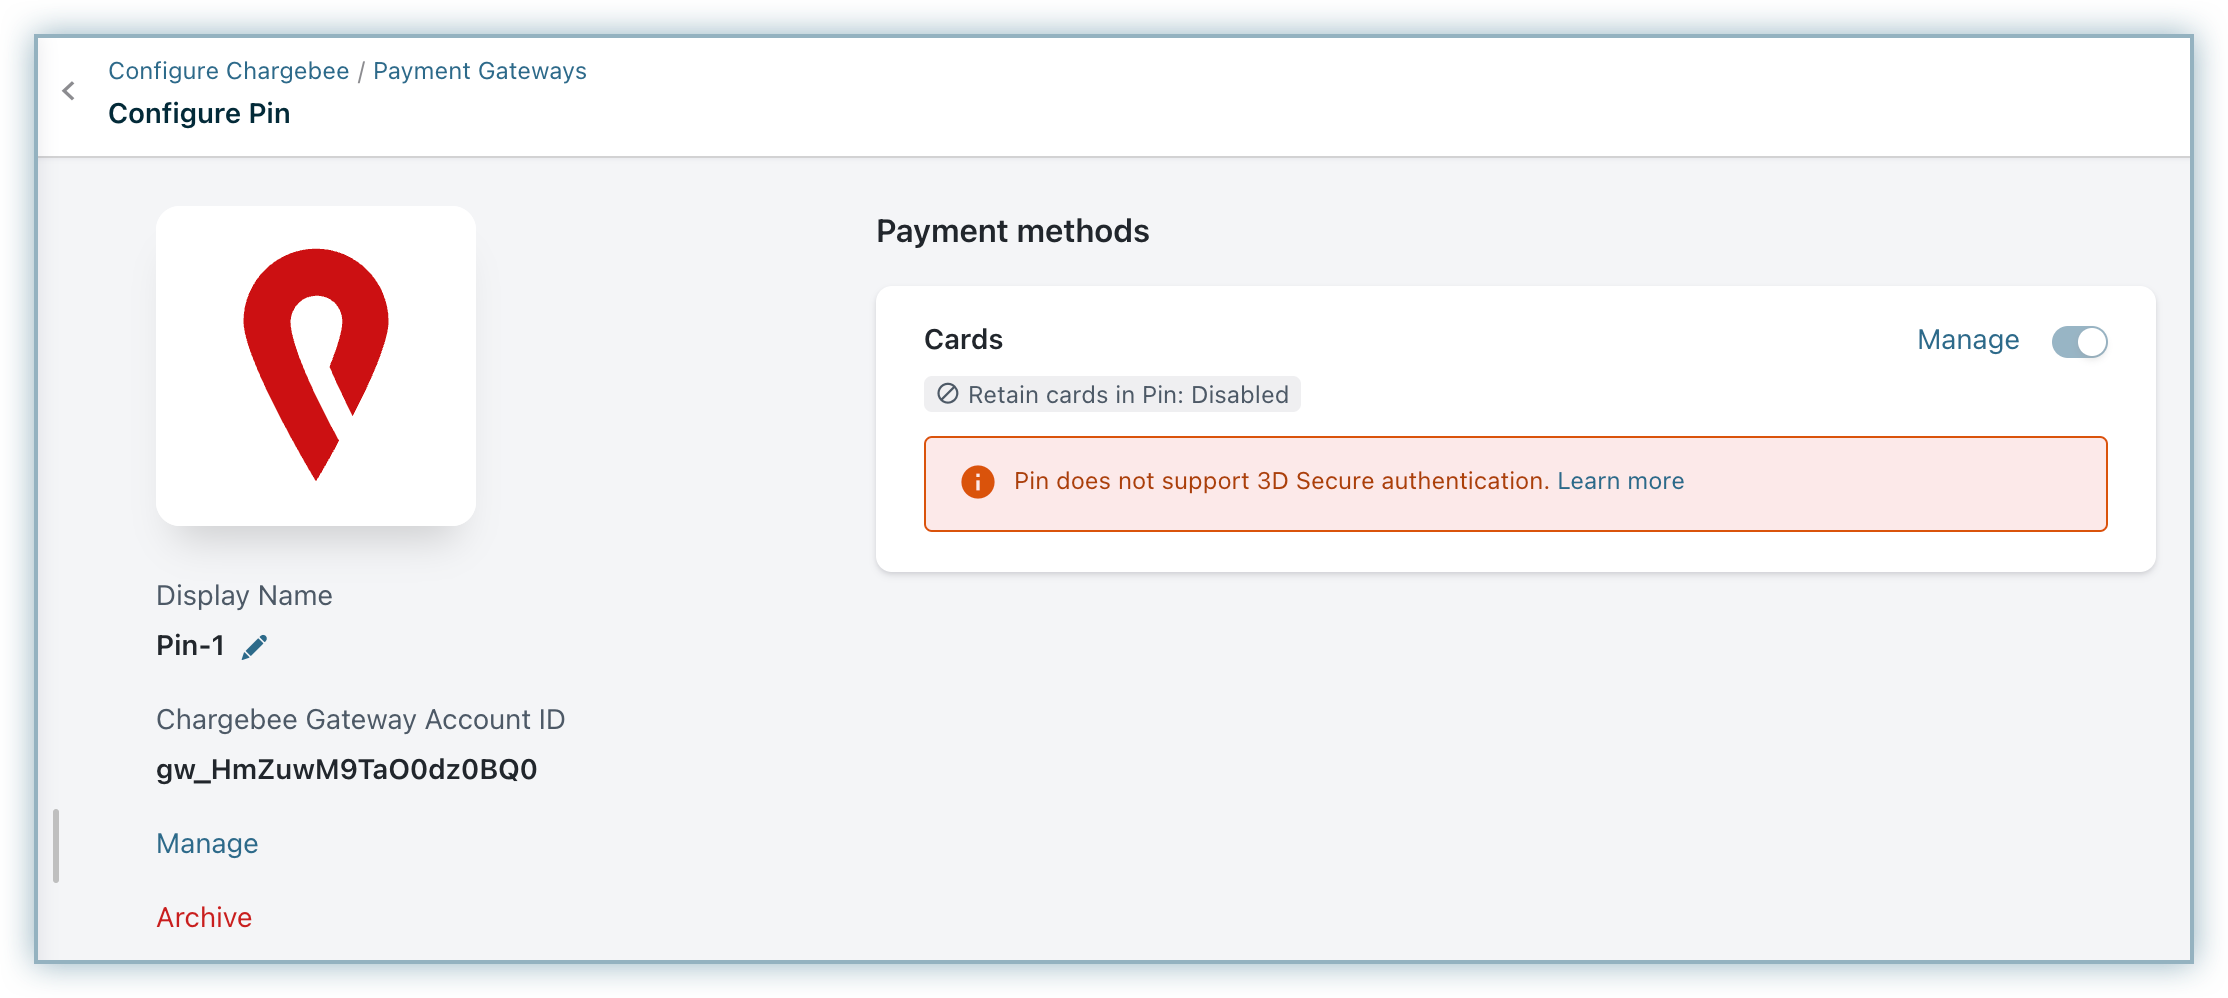Toggle the Cards payment method switch

(x=2079, y=342)
